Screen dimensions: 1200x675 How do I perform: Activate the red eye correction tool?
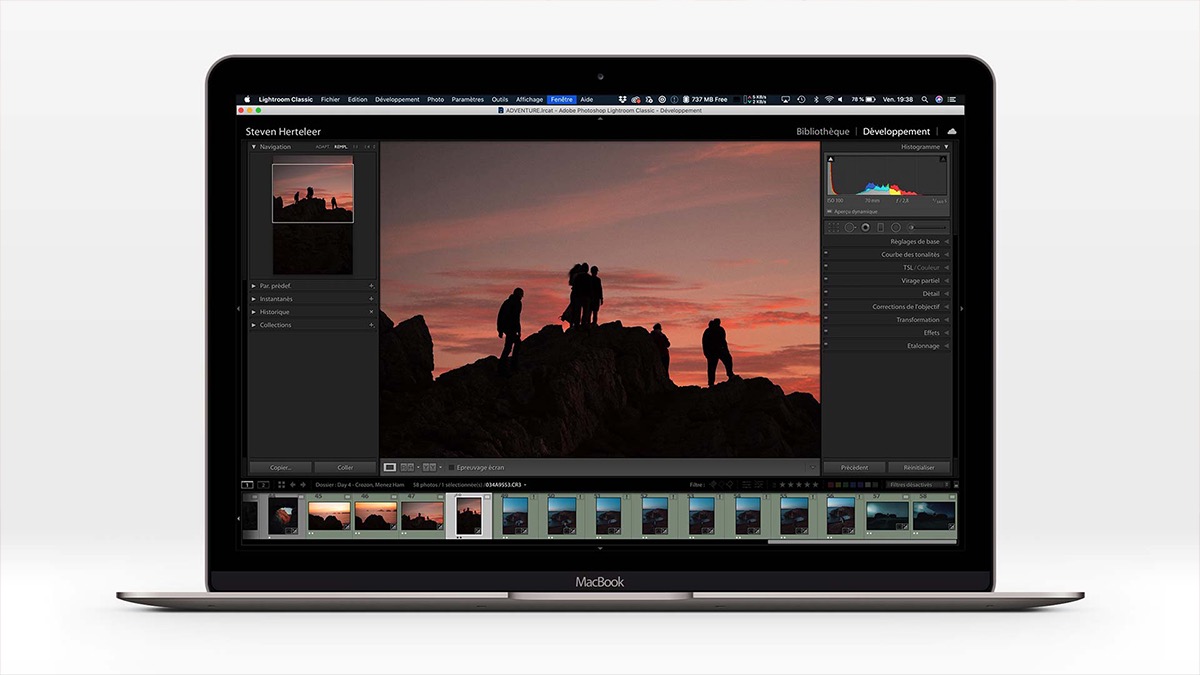coord(865,228)
